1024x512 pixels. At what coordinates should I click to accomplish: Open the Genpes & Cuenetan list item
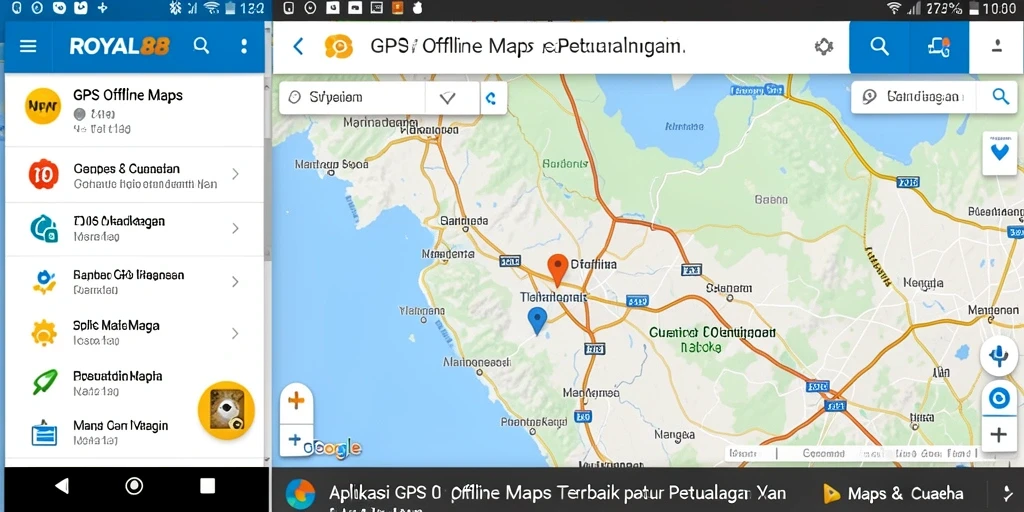pos(134,175)
